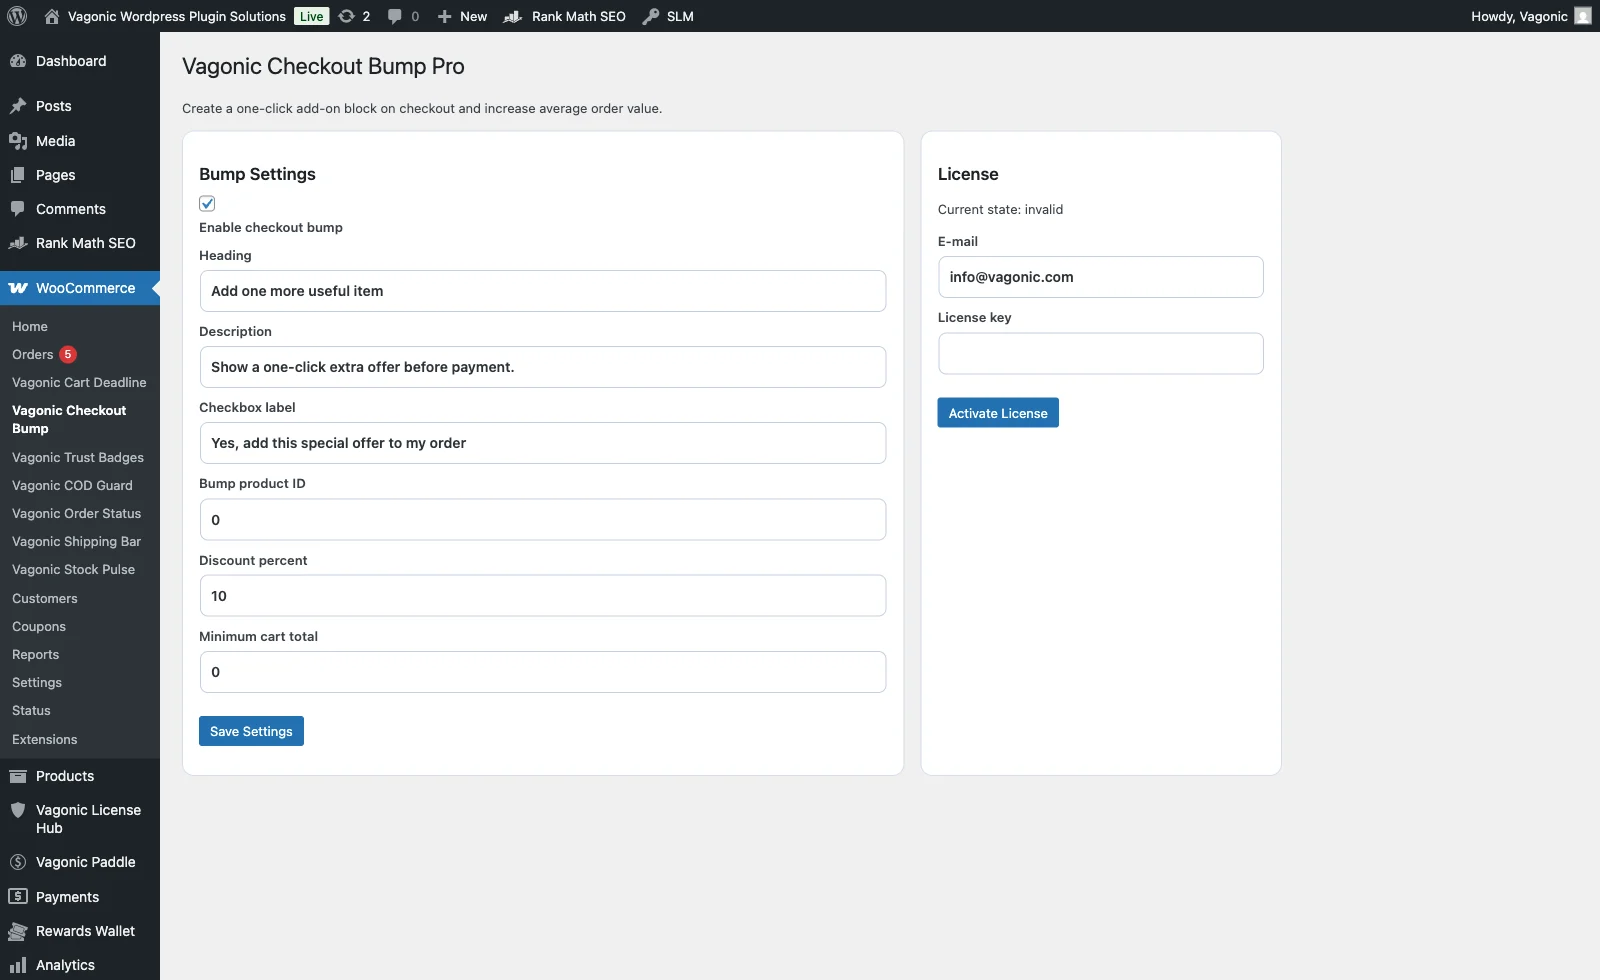Screen dimensions: 1600x980
Task: Click the WordPress logo icon
Action: click(x=17, y=16)
